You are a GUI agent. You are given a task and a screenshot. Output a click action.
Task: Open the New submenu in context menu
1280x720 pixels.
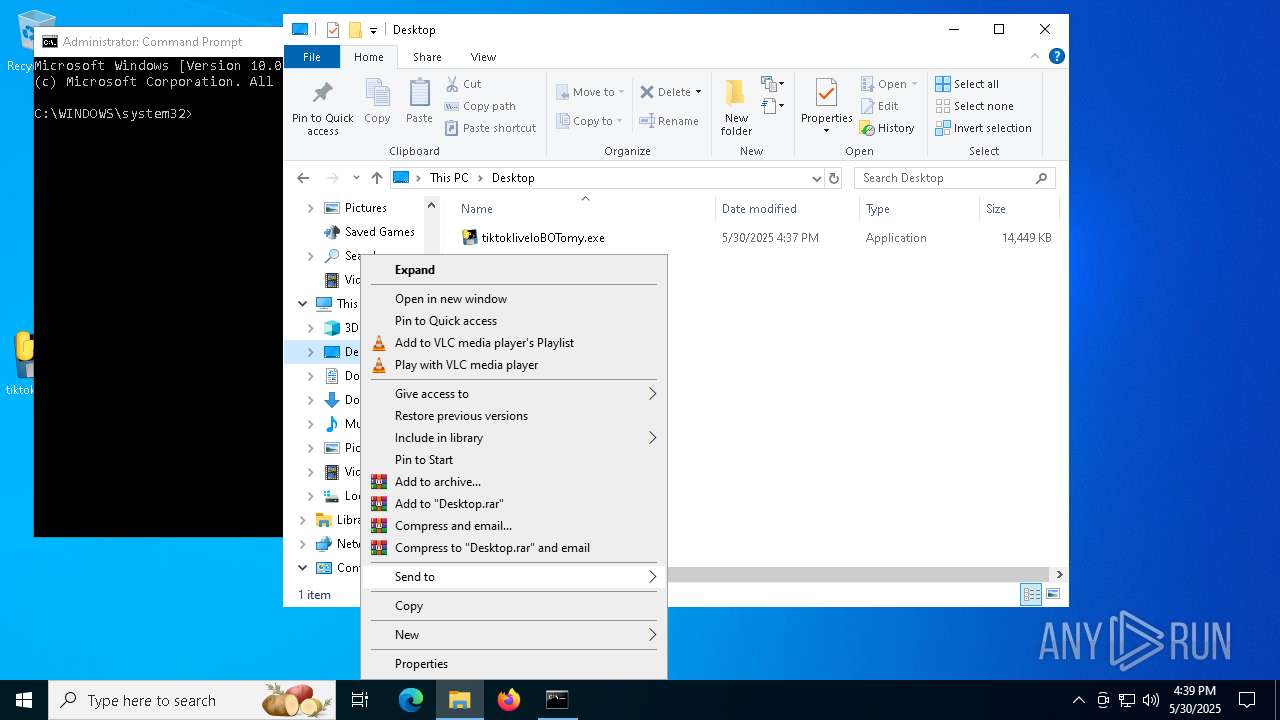[x=514, y=635]
